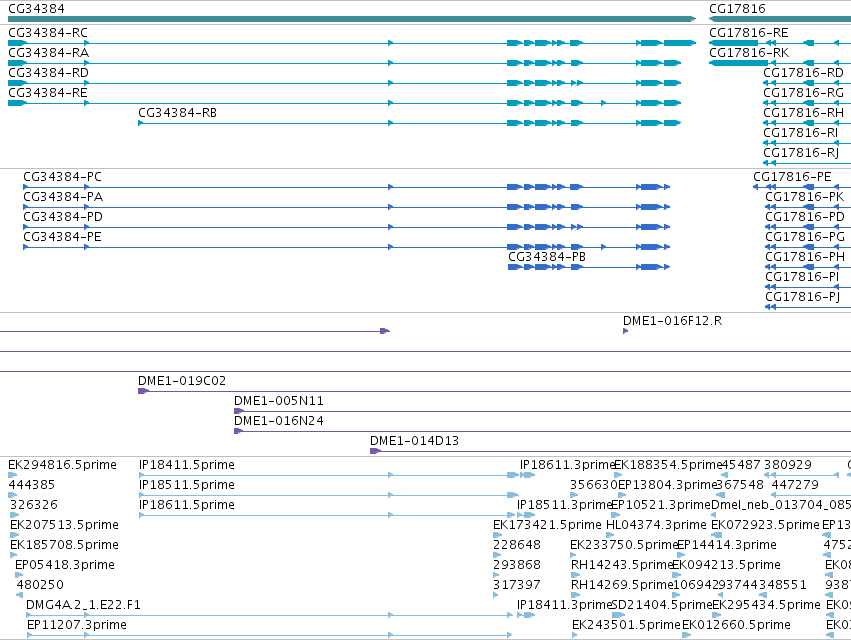Click the 447279 EST label
The height and width of the screenshot is (640, 851).
click(795, 485)
